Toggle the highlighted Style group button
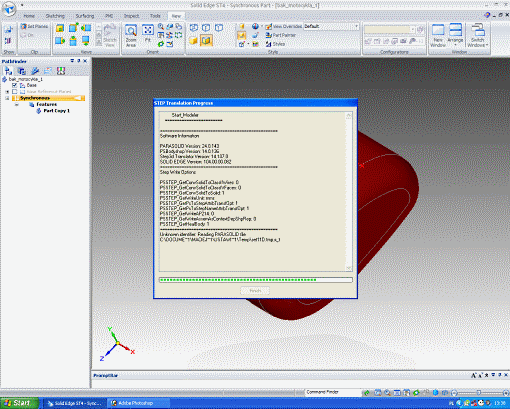Image resolution: width=510 pixels, height=409 pixels. tap(242, 35)
